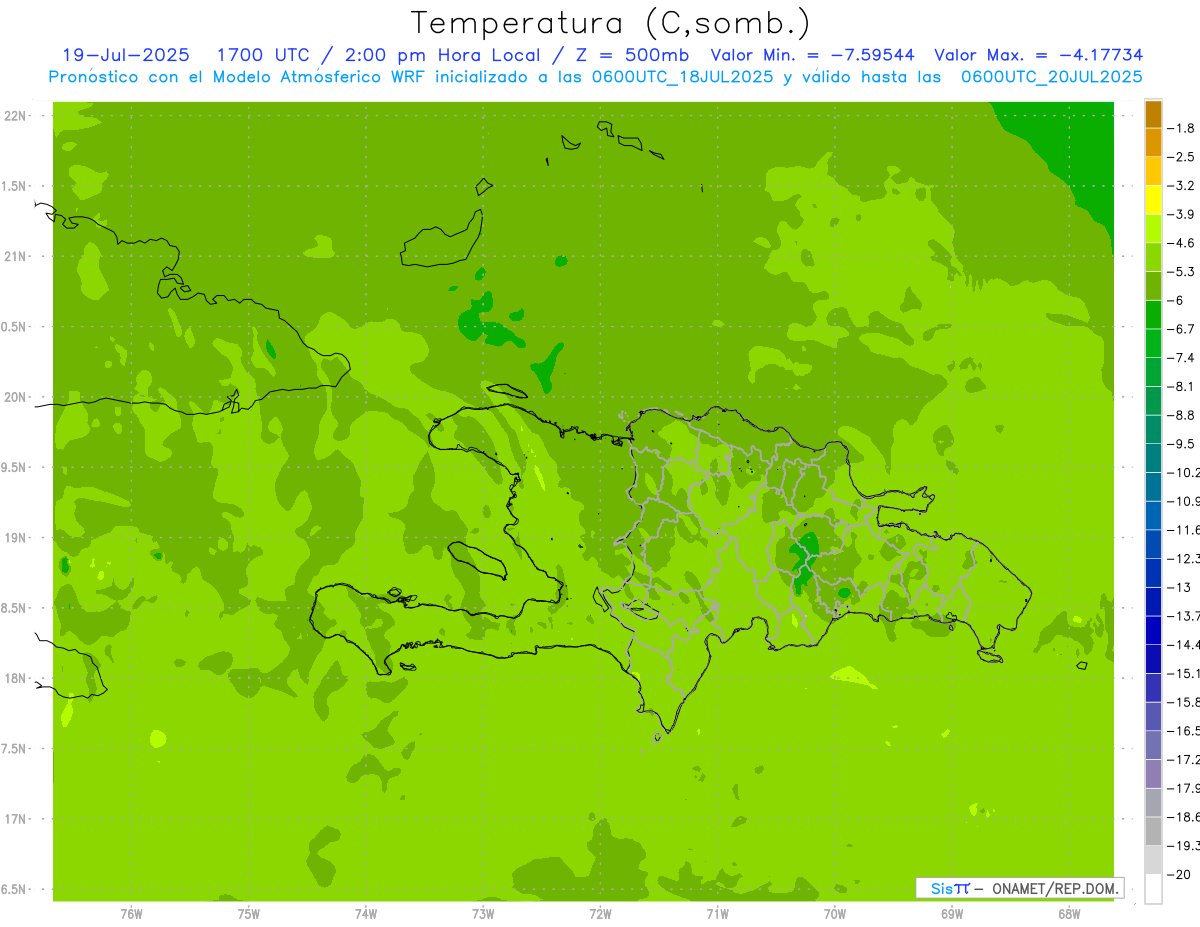Click the title 'Temperatura (C,somb.)'
This screenshot has width=1200, height=927.
[x=611, y=23]
